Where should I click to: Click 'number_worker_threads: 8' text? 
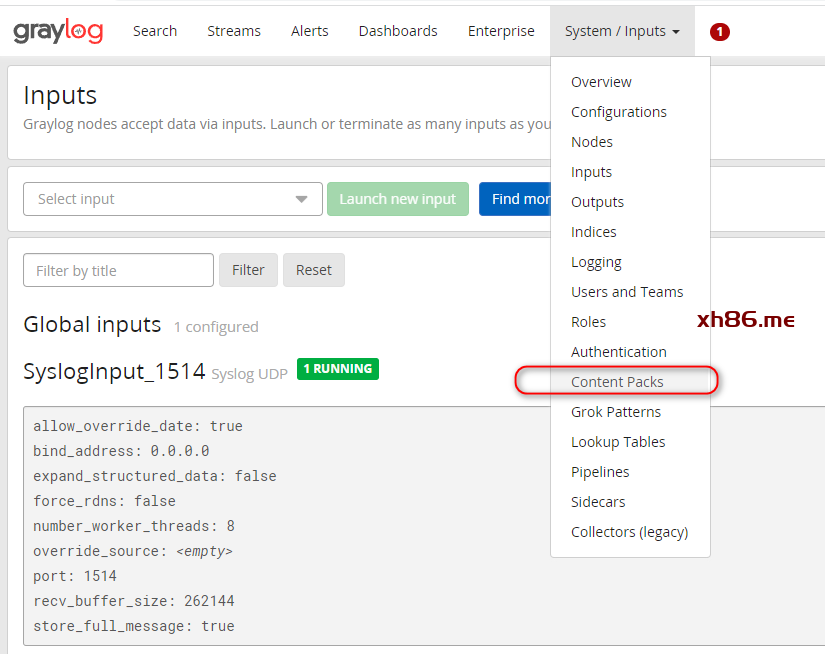pyautogui.click(x=134, y=526)
